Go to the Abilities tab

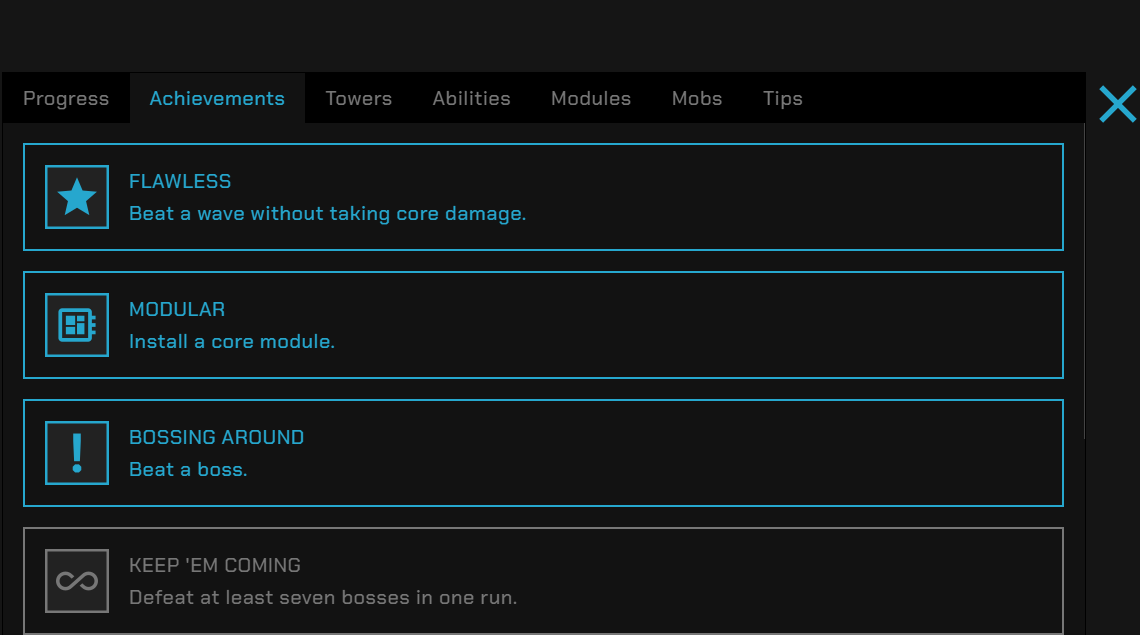471,98
